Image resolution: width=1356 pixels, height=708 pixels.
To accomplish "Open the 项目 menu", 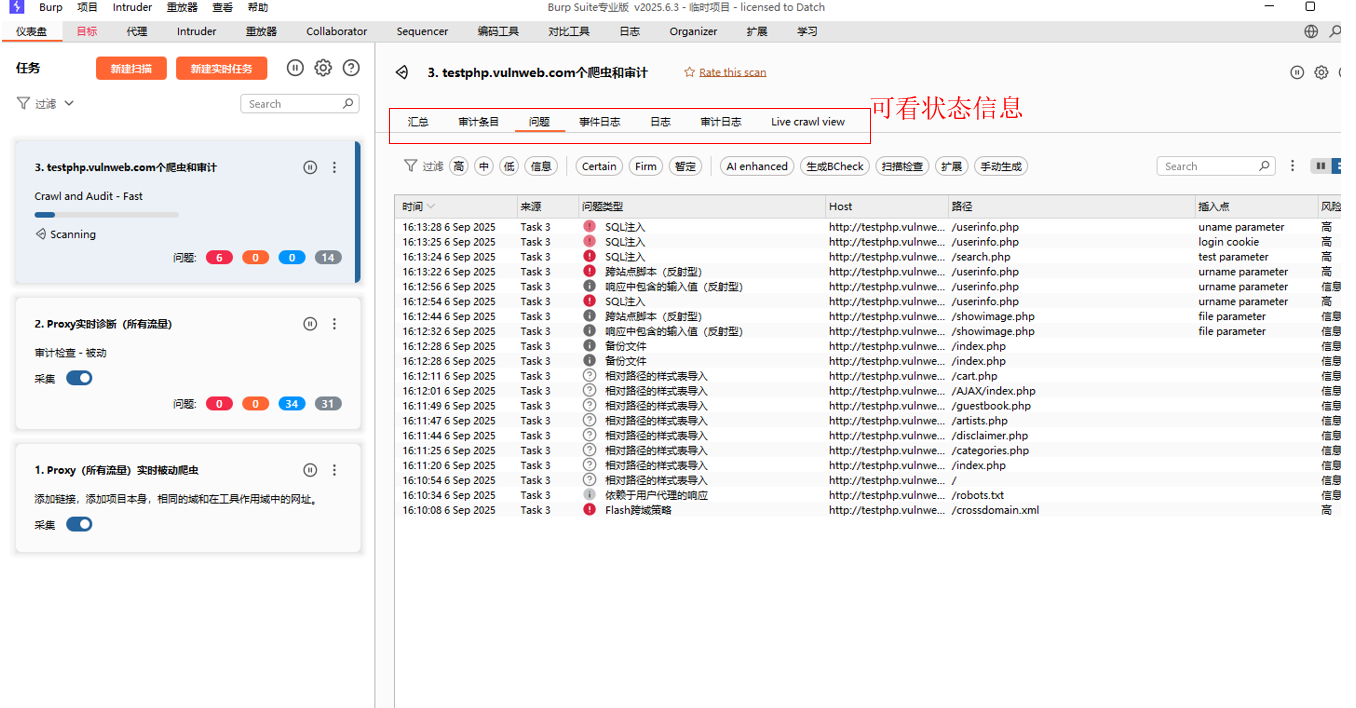I will [88, 7].
